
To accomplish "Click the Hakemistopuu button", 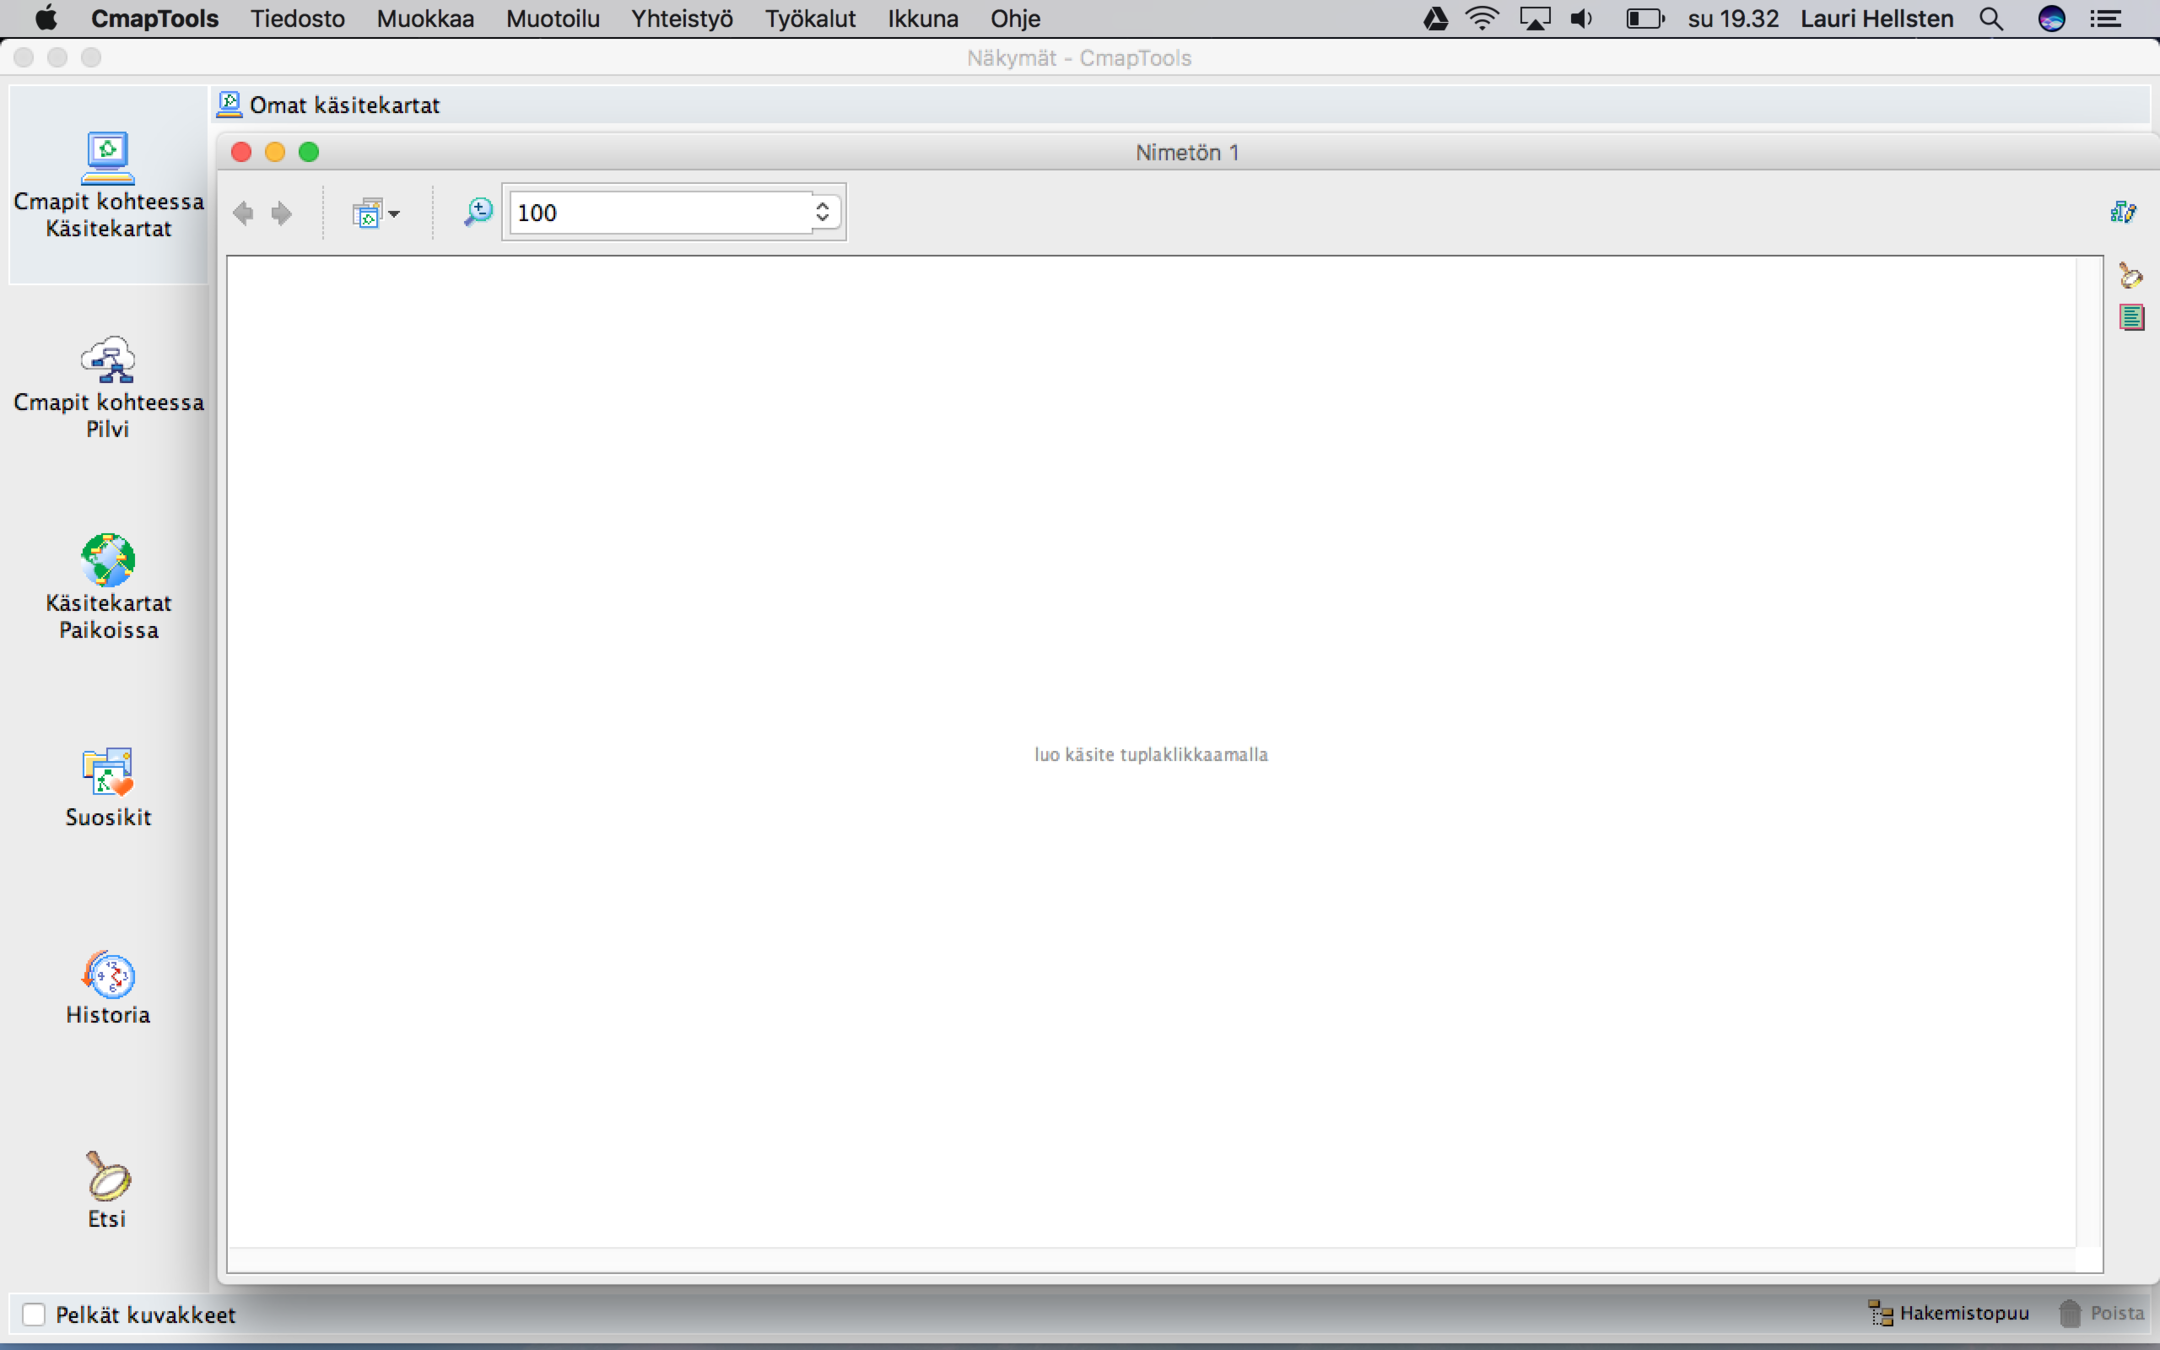I will (1948, 1313).
